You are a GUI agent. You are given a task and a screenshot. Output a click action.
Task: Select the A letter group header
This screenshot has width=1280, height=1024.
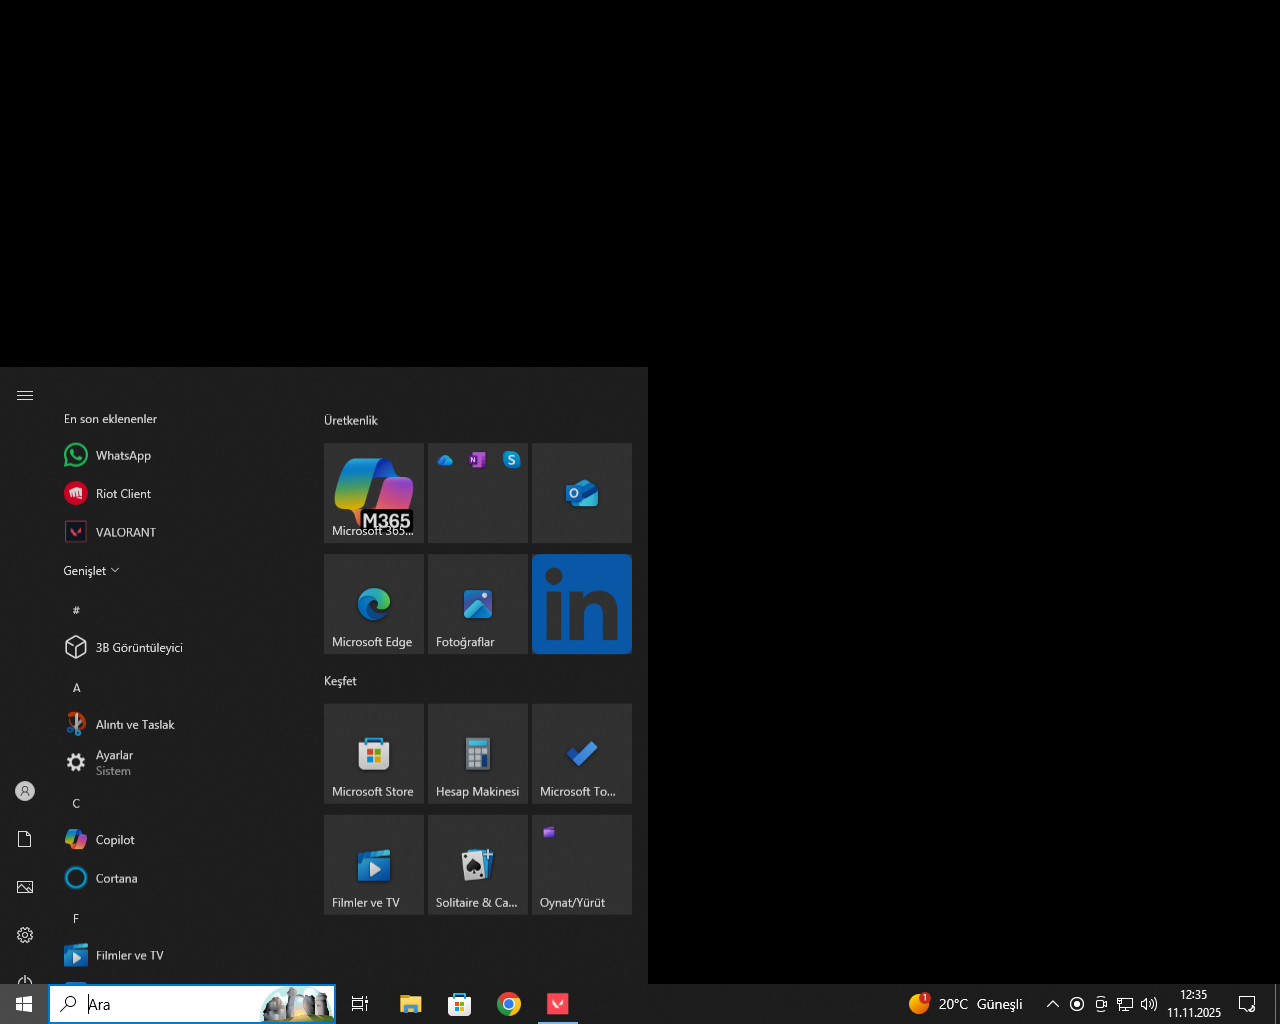pyautogui.click(x=76, y=687)
